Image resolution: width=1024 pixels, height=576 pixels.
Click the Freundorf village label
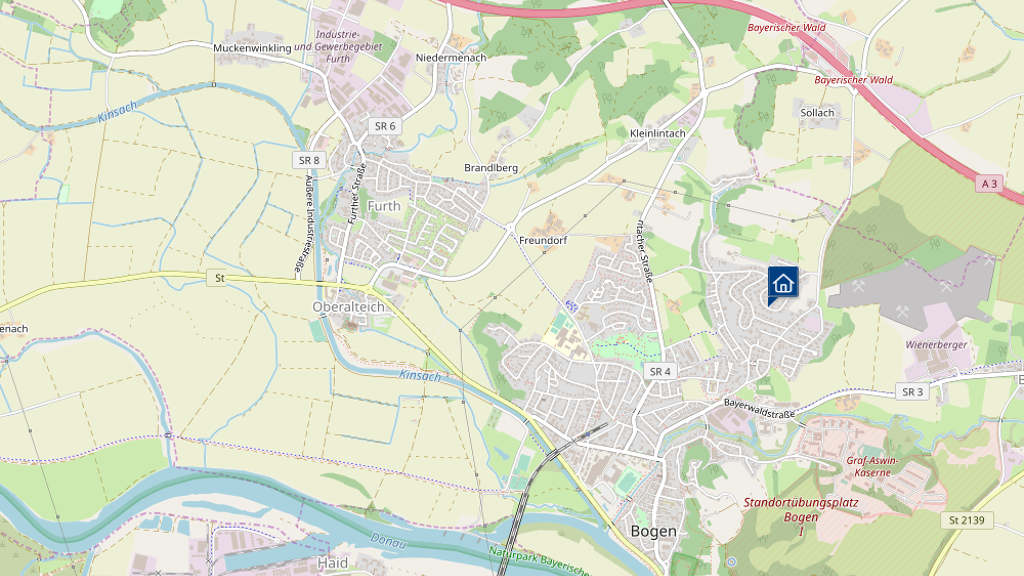tap(543, 240)
